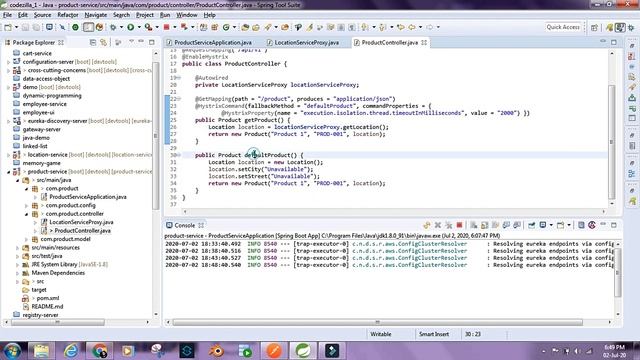The height and width of the screenshot is (360, 640).
Task: Toggle Skip All Breakpoints in toolbar
Action: [62, 27]
